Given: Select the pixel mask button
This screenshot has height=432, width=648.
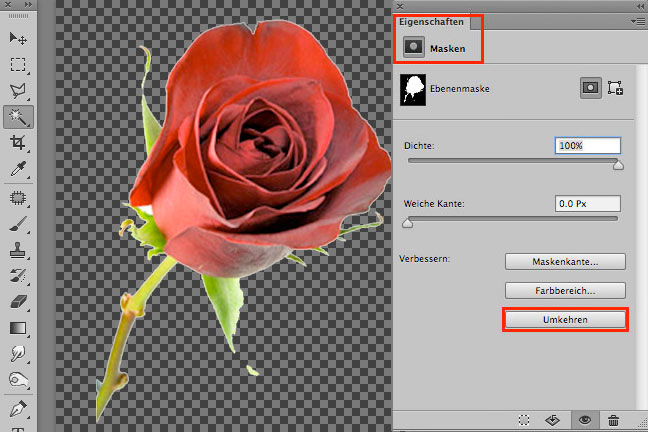Looking at the screenshot, I should (591, 88).
